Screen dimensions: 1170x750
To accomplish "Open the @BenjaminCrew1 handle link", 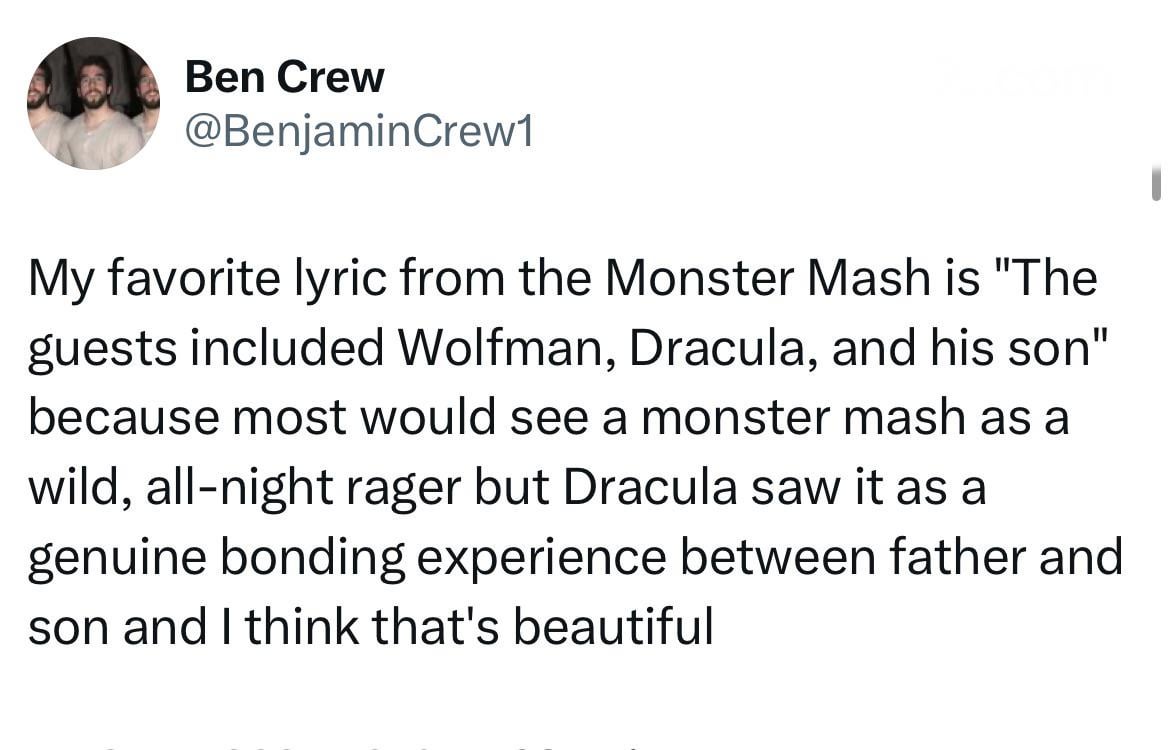I will [x=358, y=131].
